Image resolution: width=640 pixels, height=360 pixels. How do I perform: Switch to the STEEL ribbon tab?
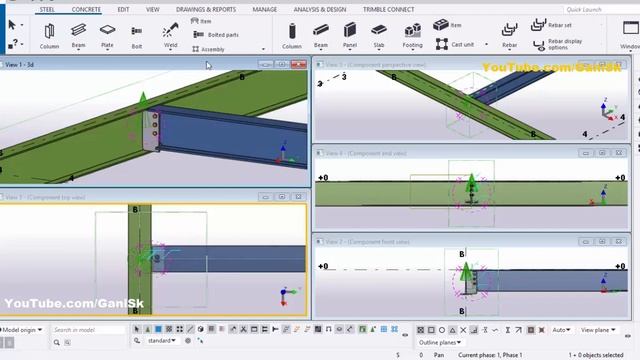coord(47,9)
